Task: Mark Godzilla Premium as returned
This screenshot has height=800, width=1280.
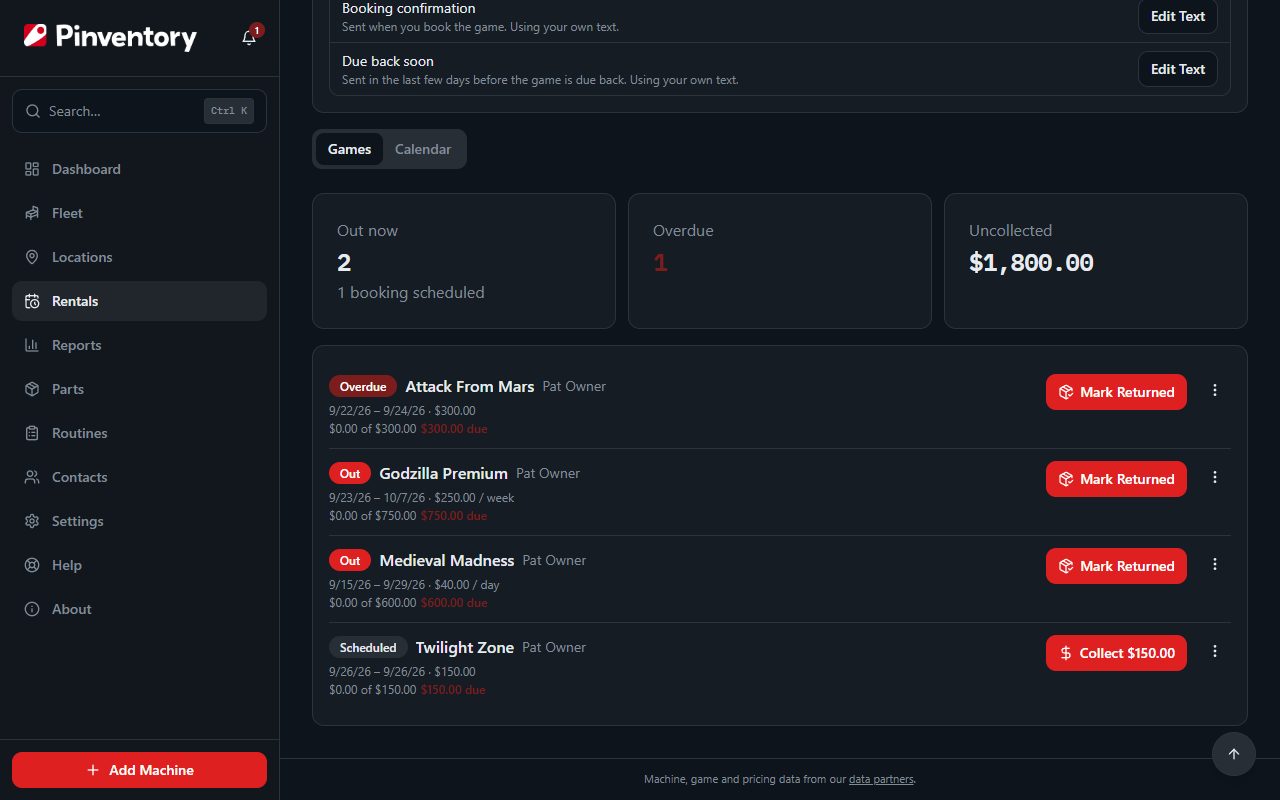Action: pos(1116,479)
